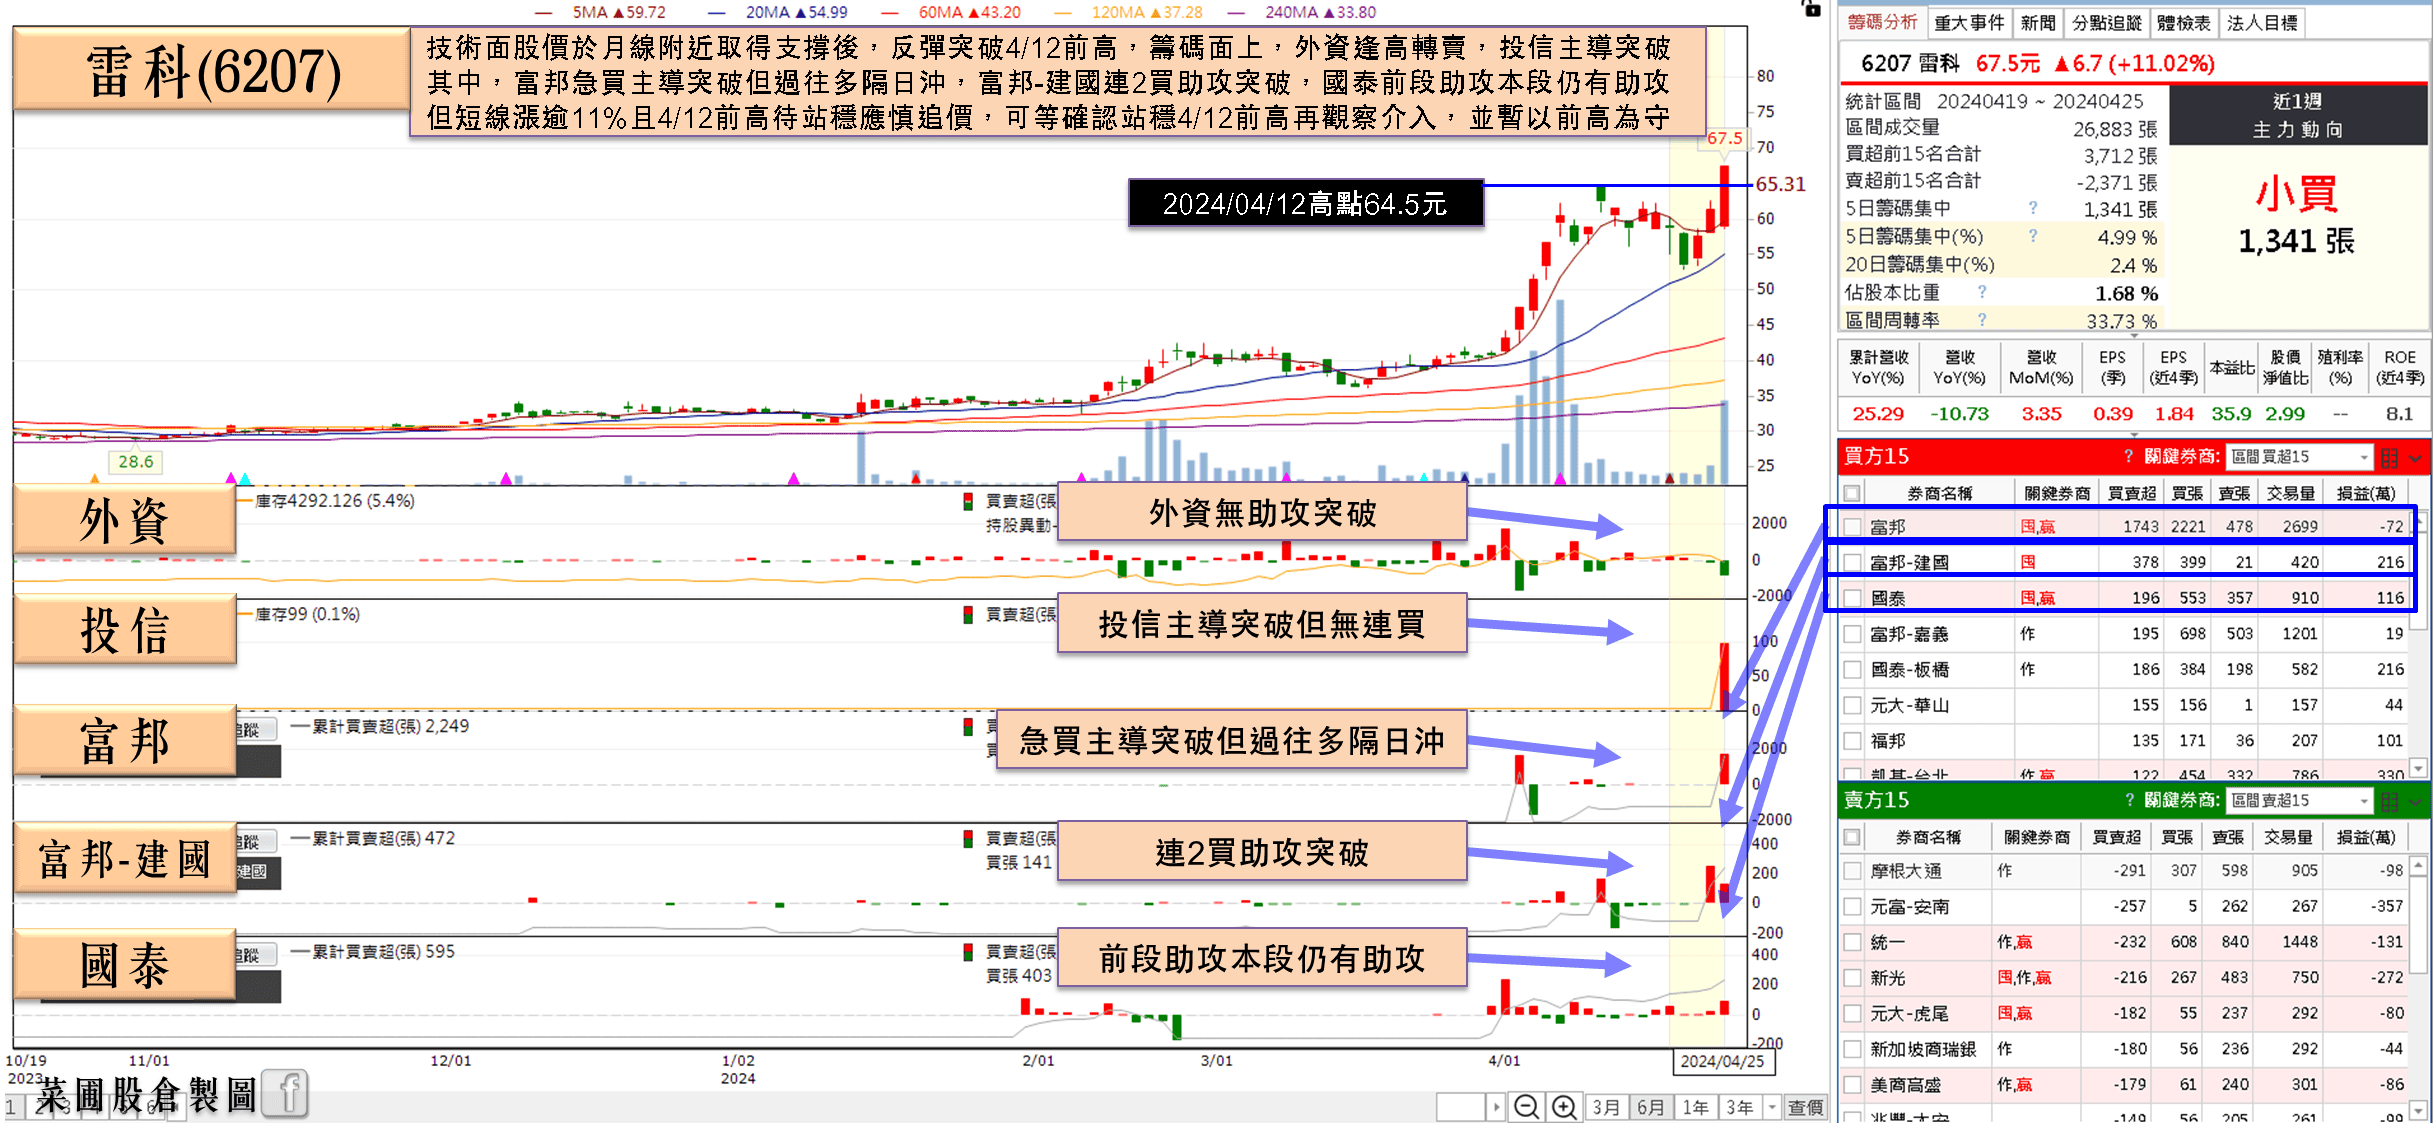
Task: Select the 新加坡商瑞銀 seller row name
Action: click(x=1923, y=1049)
